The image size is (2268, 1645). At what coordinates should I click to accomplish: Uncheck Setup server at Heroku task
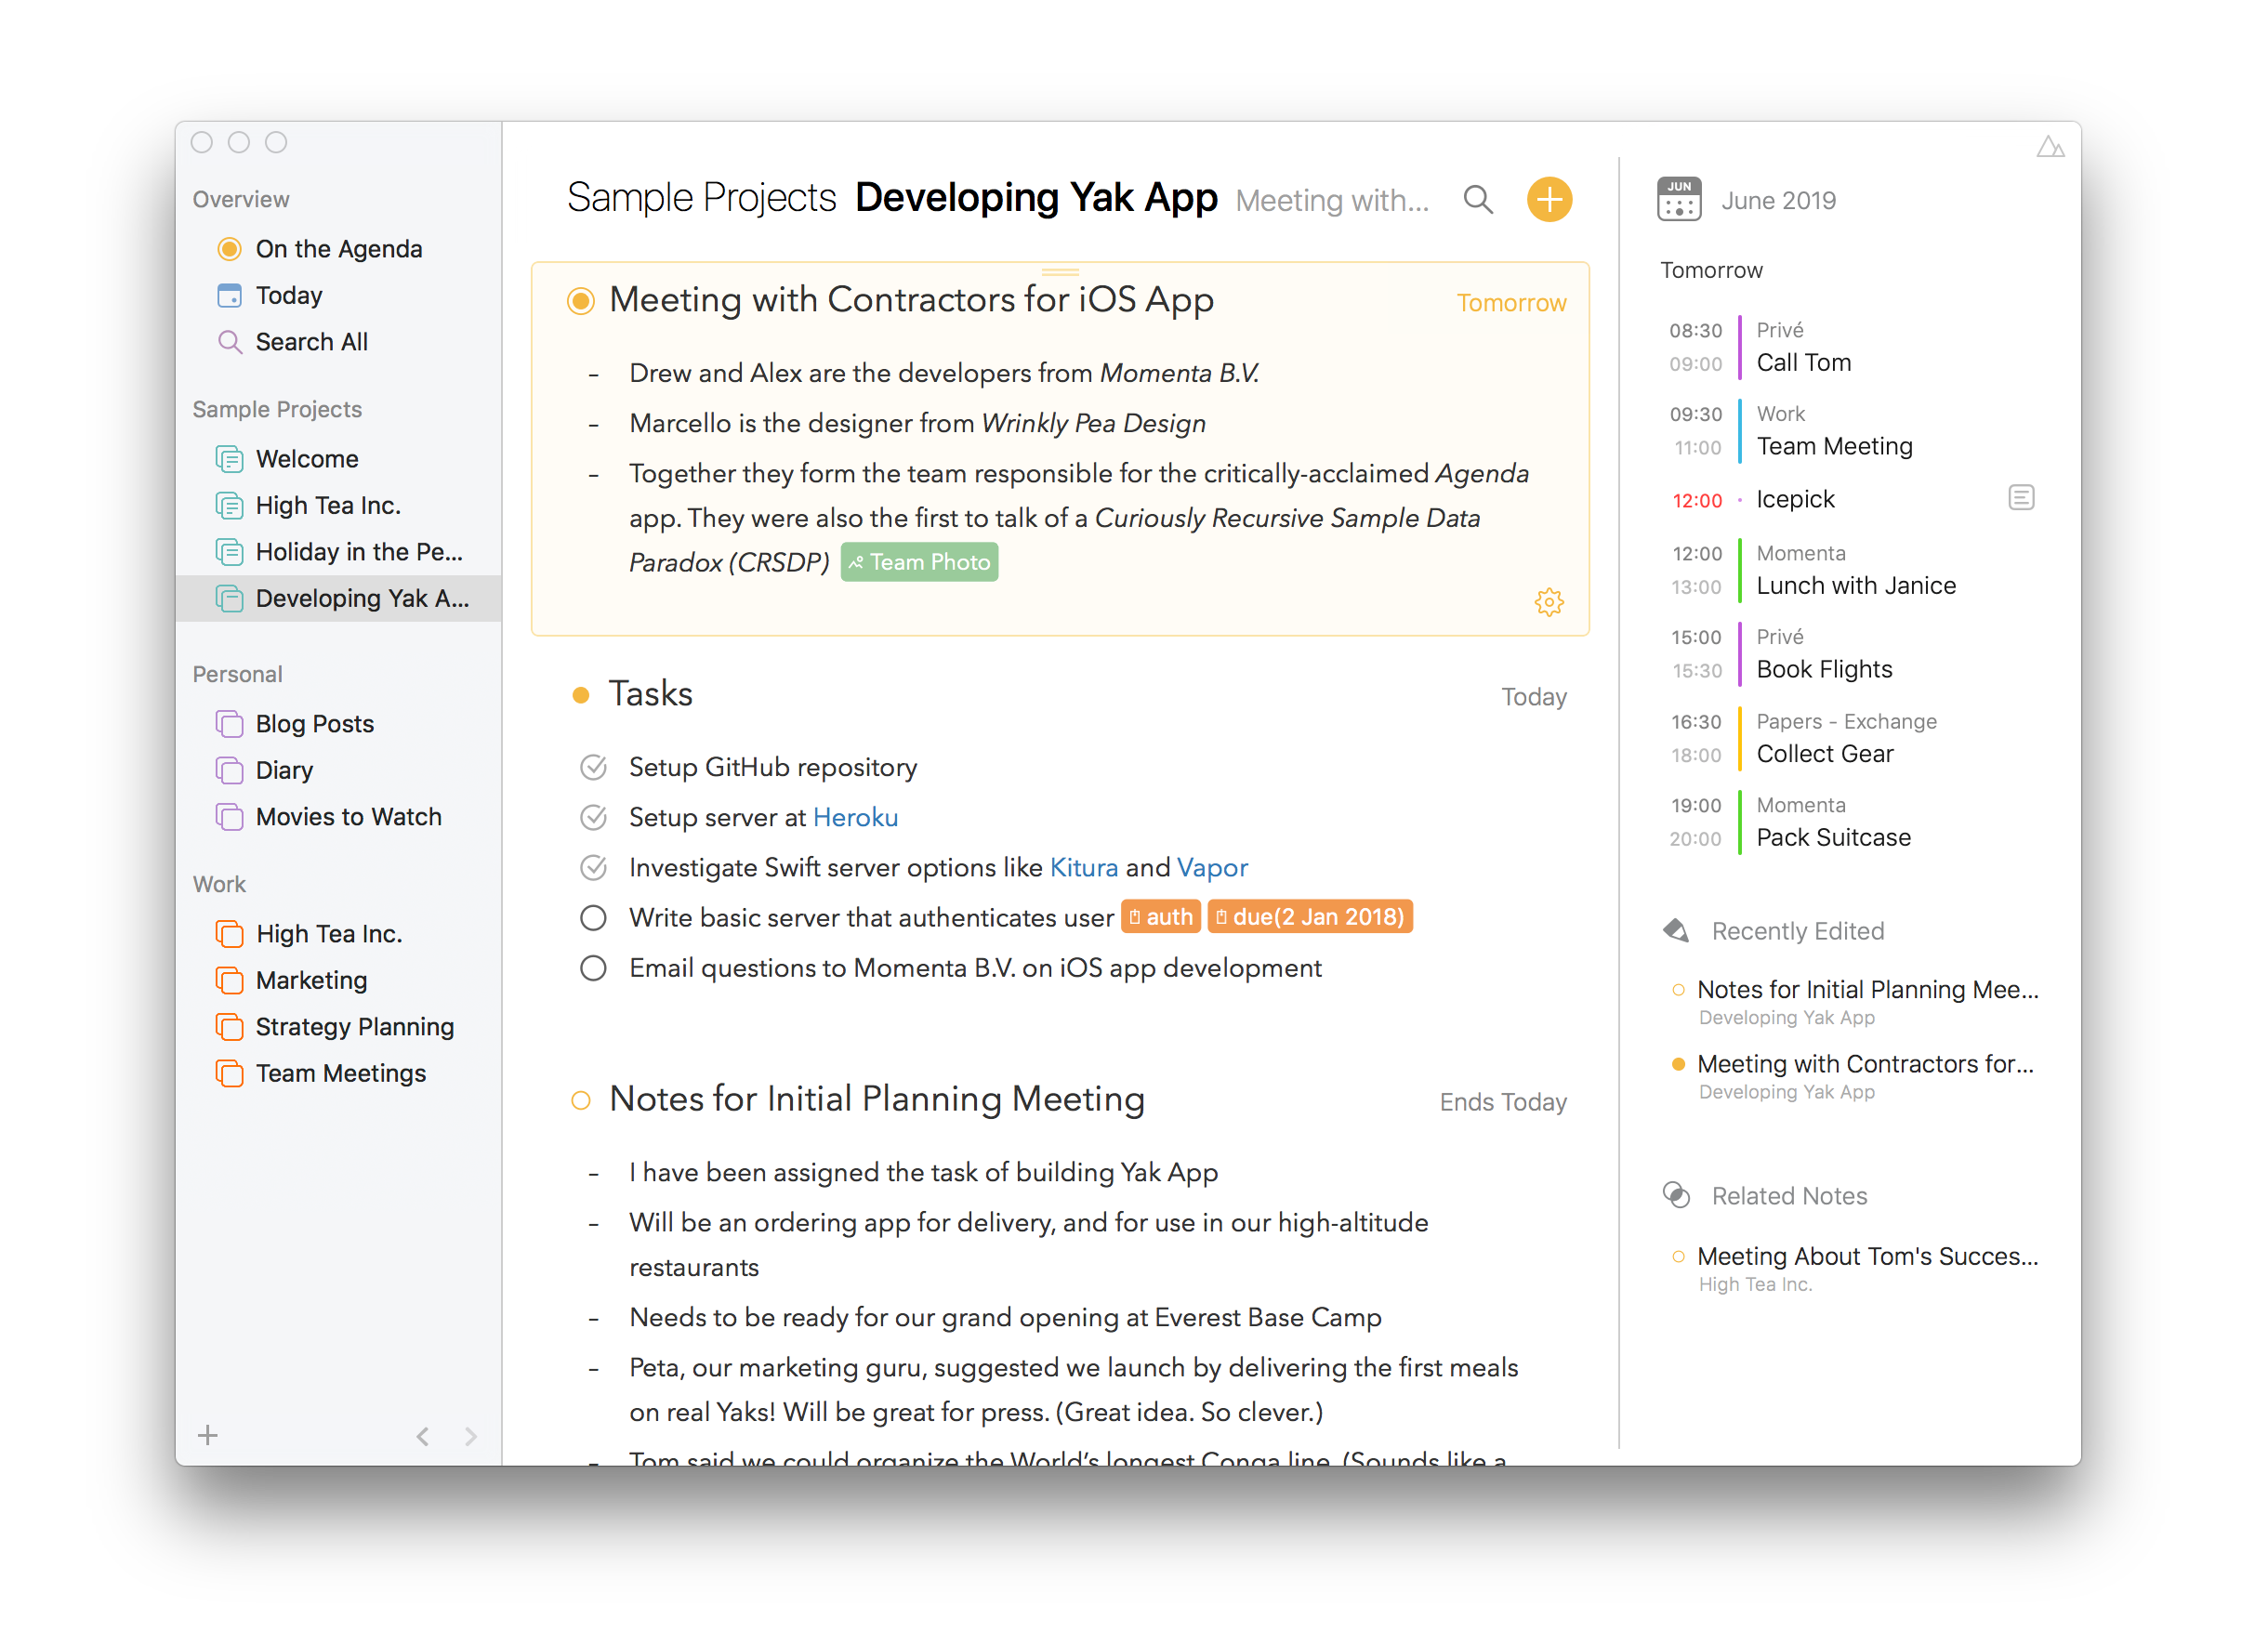[593, 817]
